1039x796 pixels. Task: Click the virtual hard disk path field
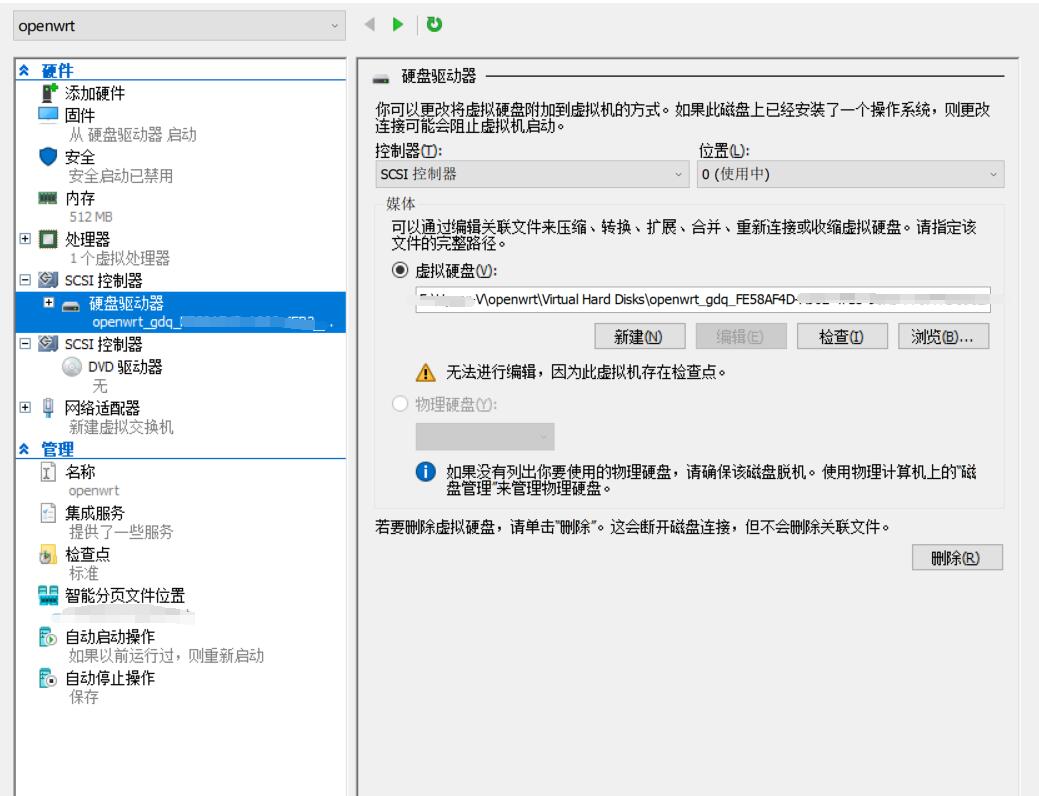coord(703,299)
